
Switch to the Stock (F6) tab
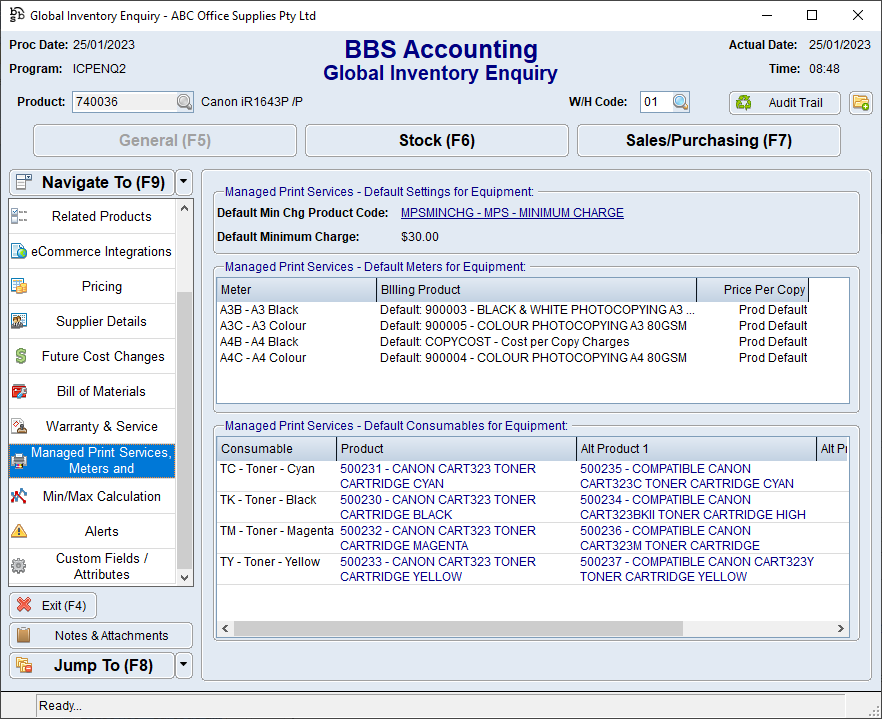[x=436, y=141]
